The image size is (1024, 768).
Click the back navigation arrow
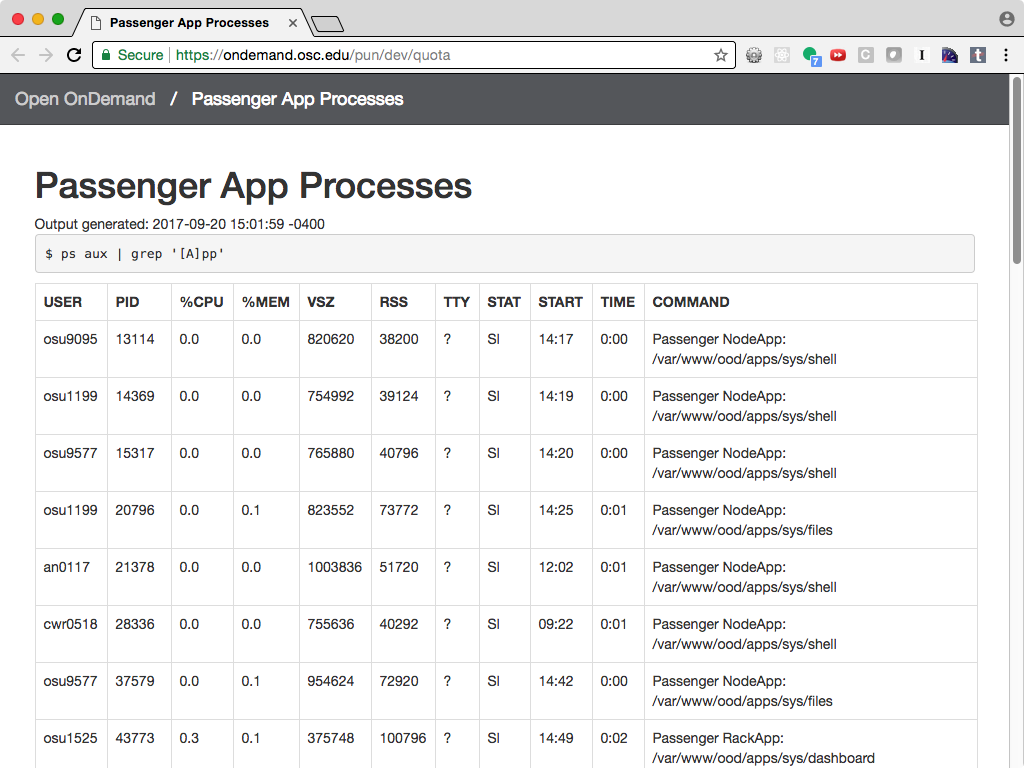[x=18, y=55]
